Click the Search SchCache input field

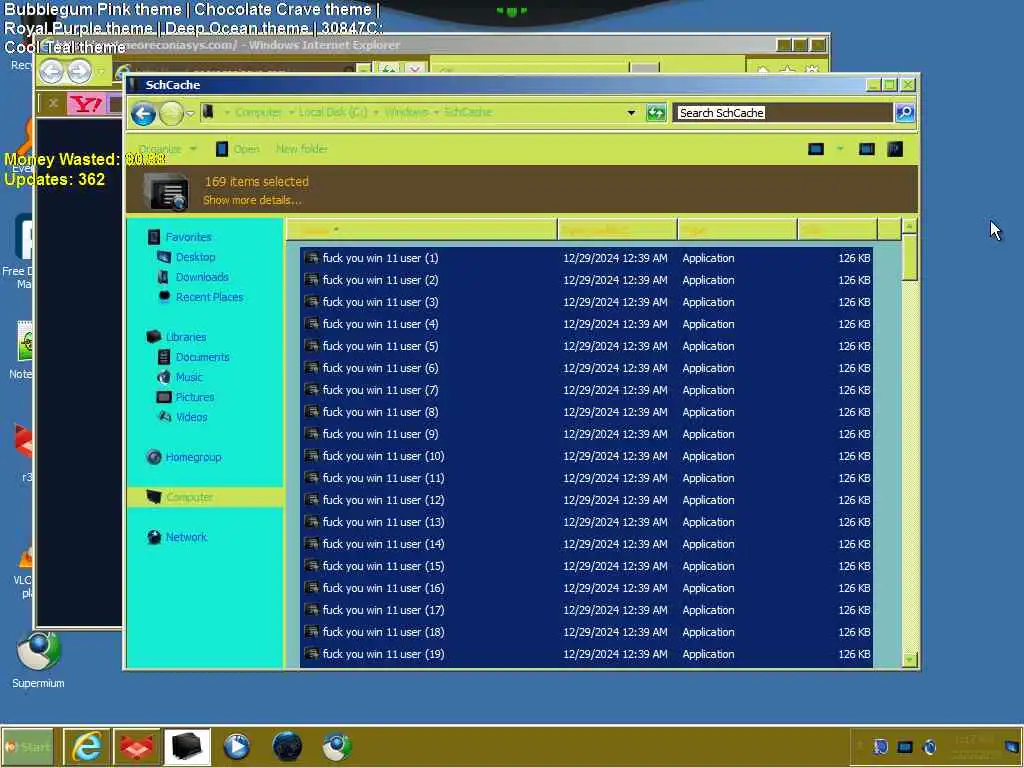point(783,113)
